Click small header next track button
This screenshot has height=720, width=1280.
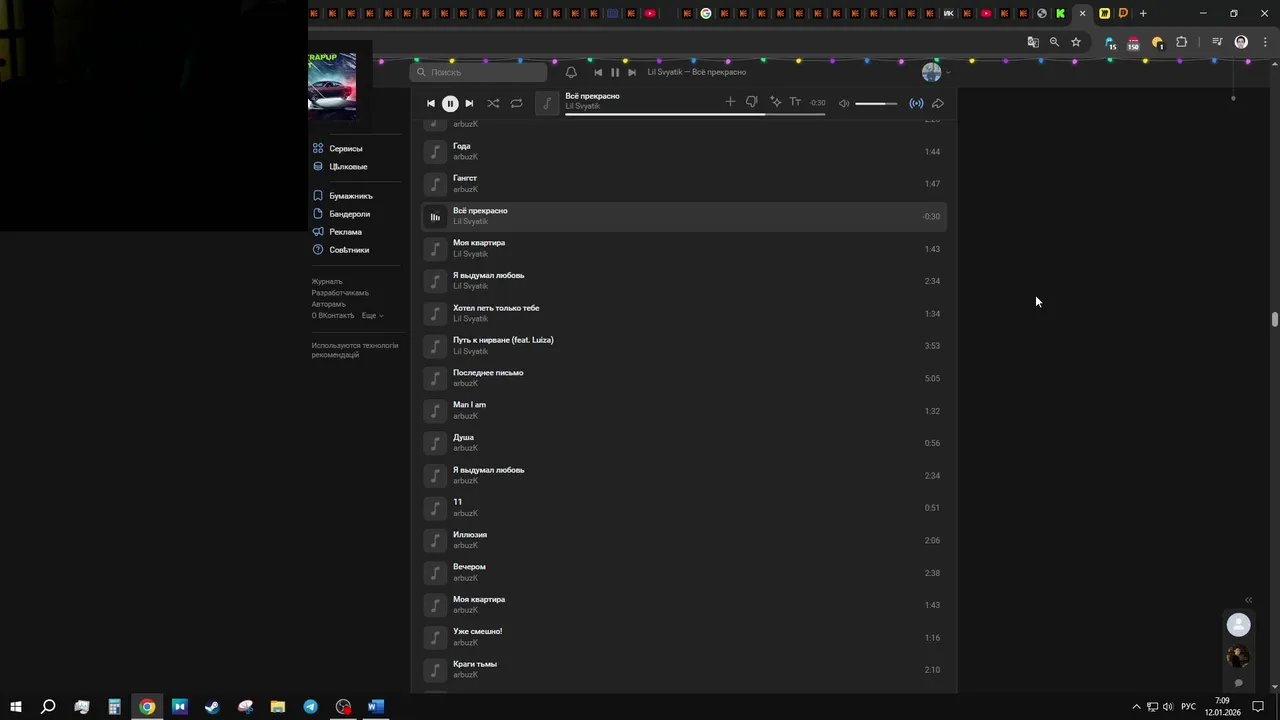tap(632, 72)
